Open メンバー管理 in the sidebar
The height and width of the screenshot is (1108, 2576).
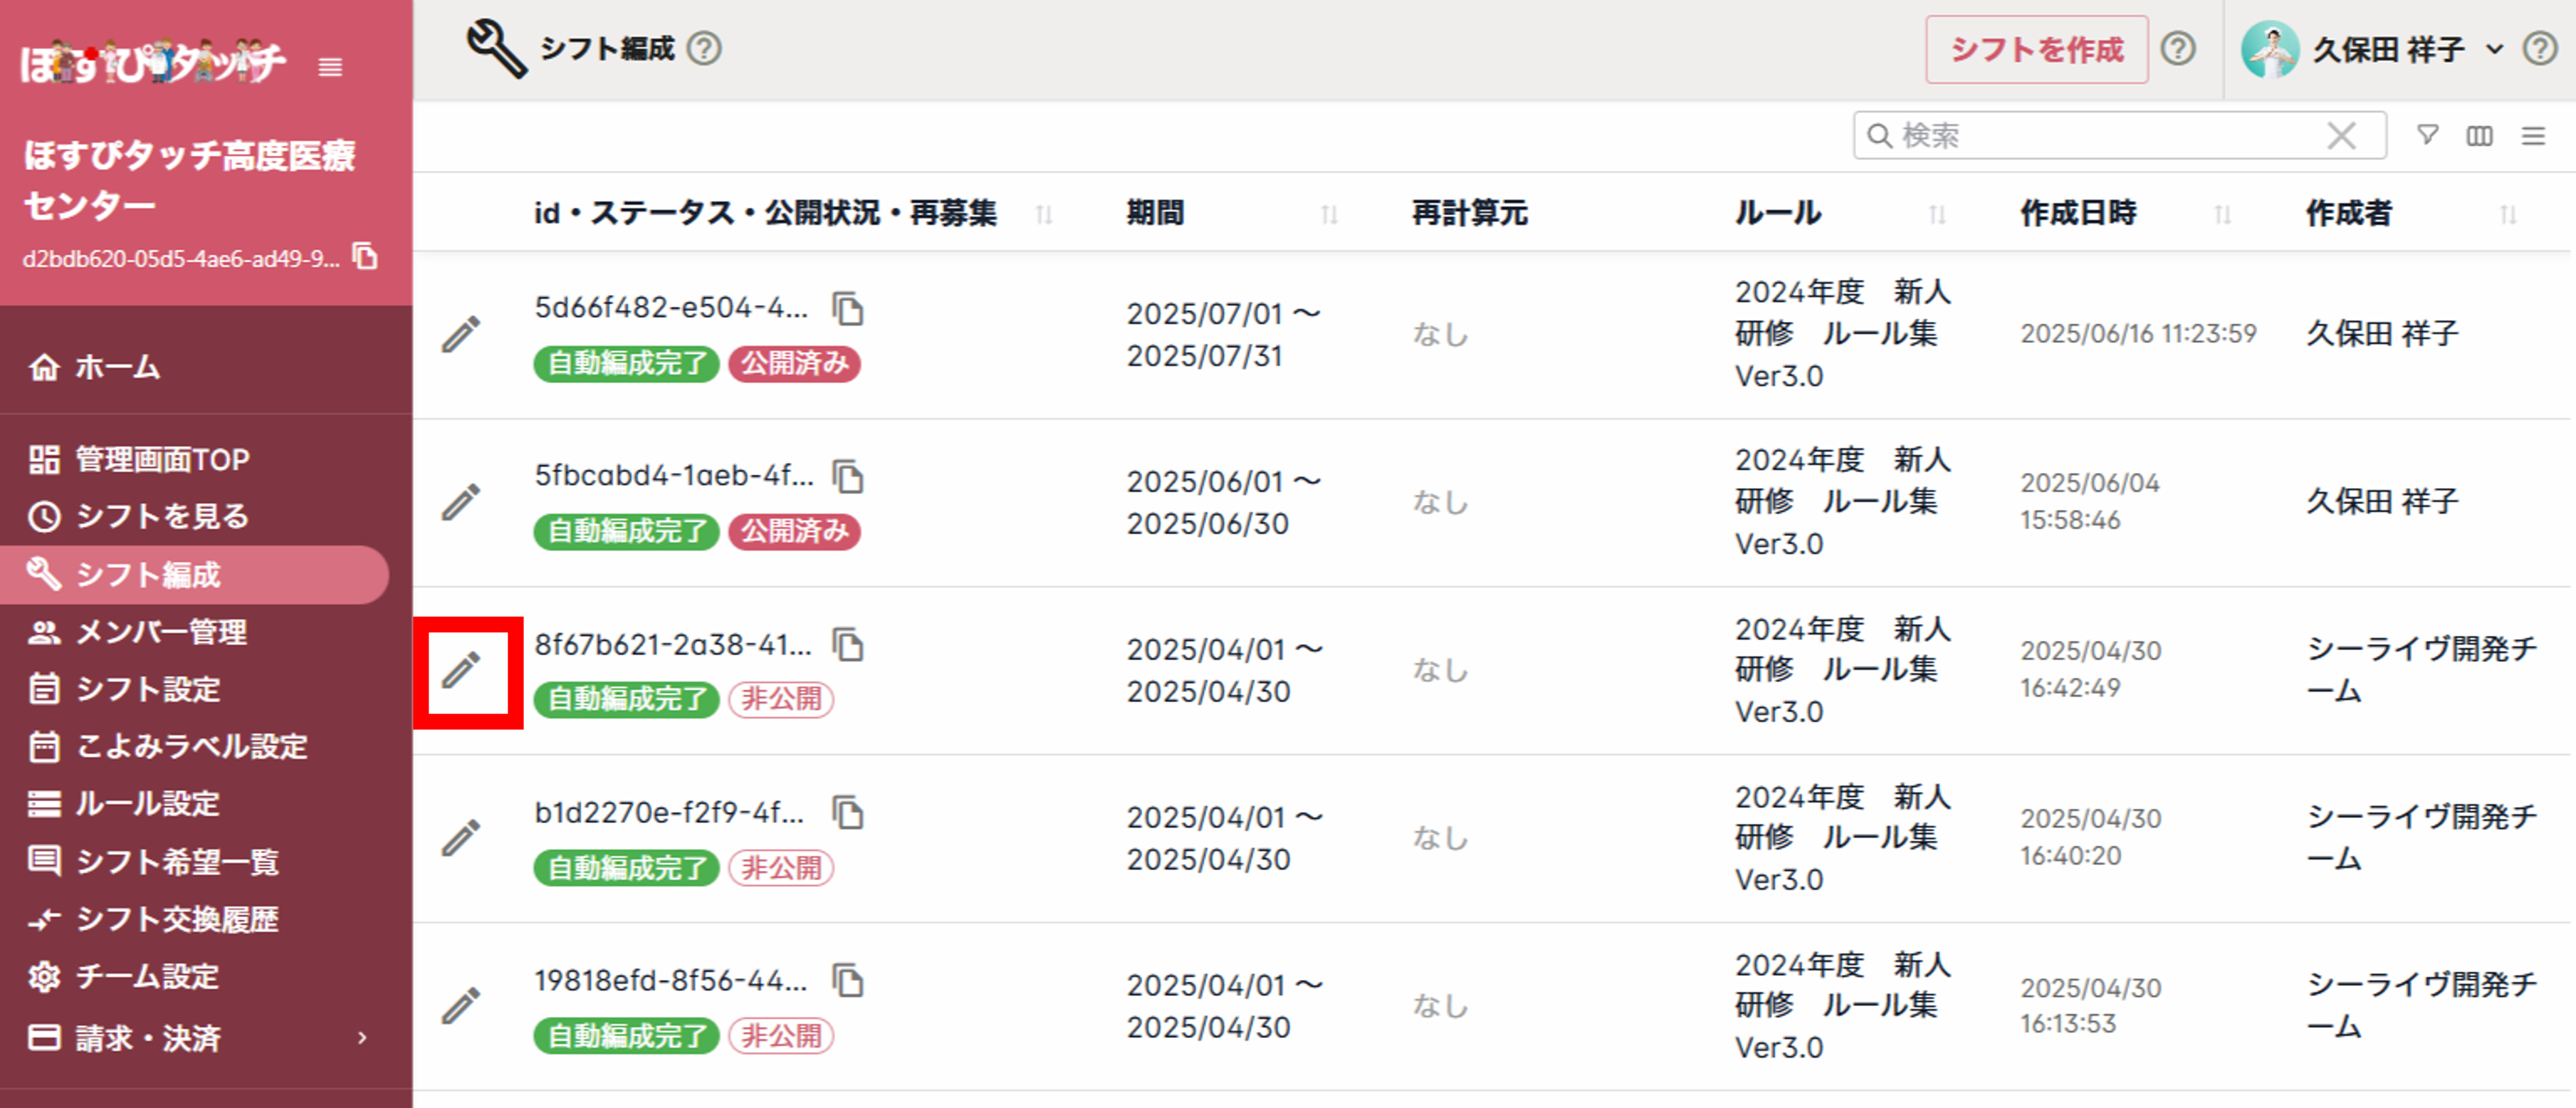pos(160,632)
